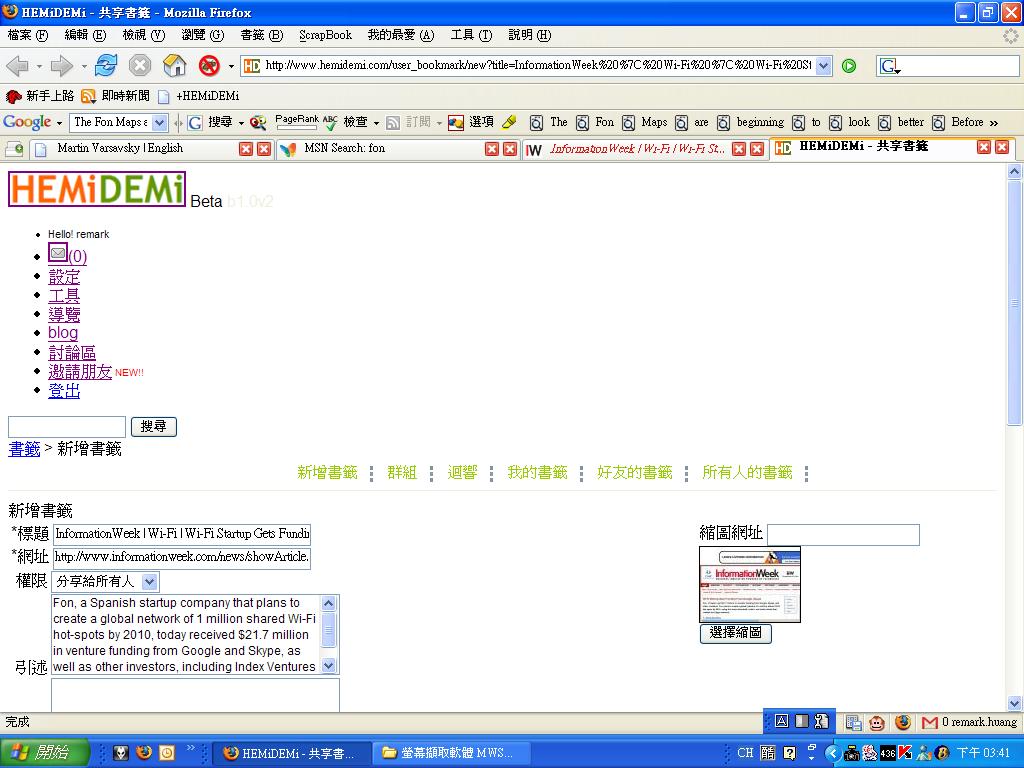Click the Google toolbar logo
Image resolution: width=1024 pixels, height=768 pixels.
click(27, 122)
